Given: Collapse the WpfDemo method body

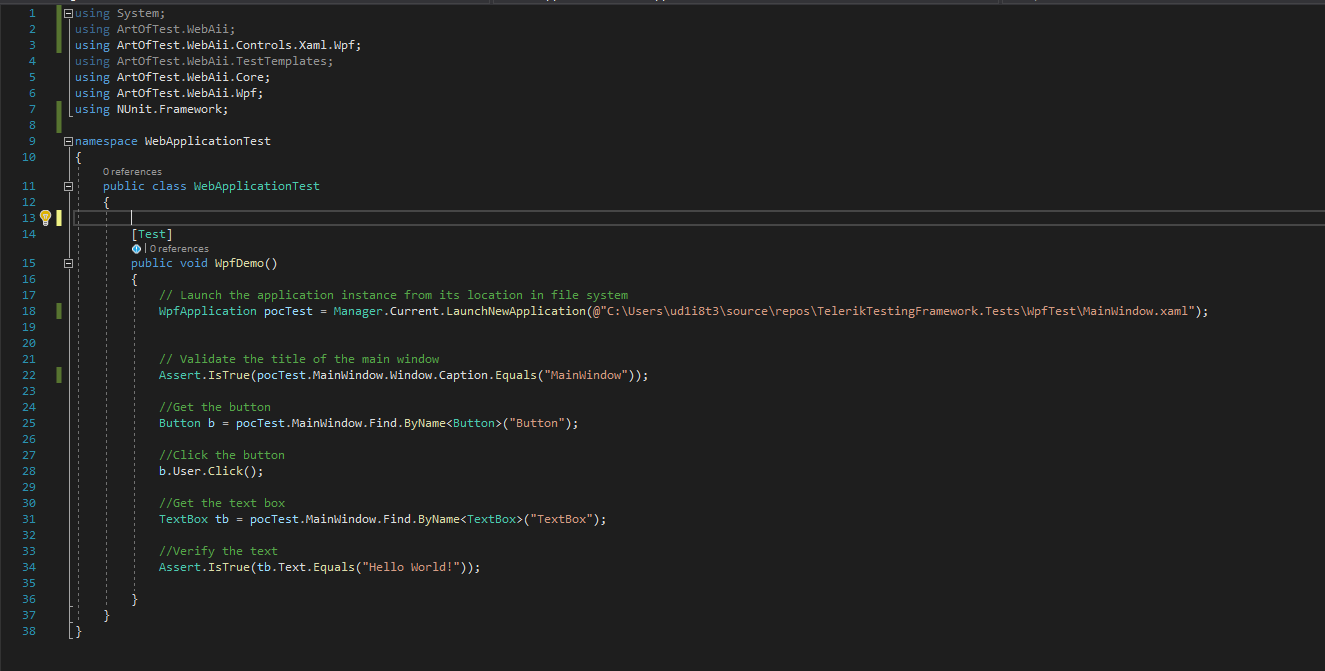Looking at the screenshot, I should coord(68,263).
